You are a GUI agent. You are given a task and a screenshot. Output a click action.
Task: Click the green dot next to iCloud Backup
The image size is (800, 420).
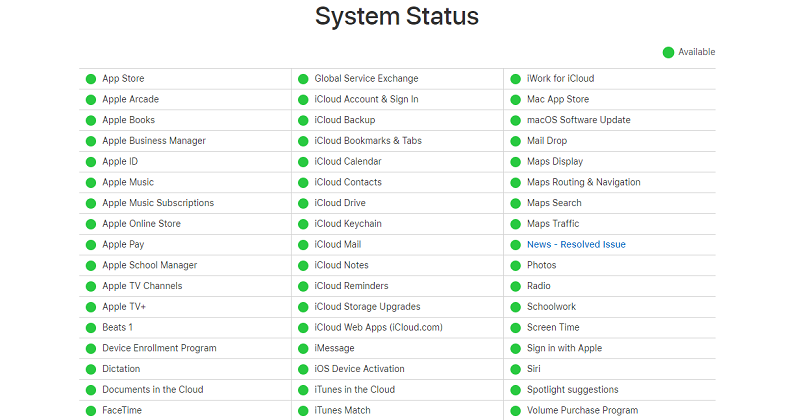[x=303, y=120]
